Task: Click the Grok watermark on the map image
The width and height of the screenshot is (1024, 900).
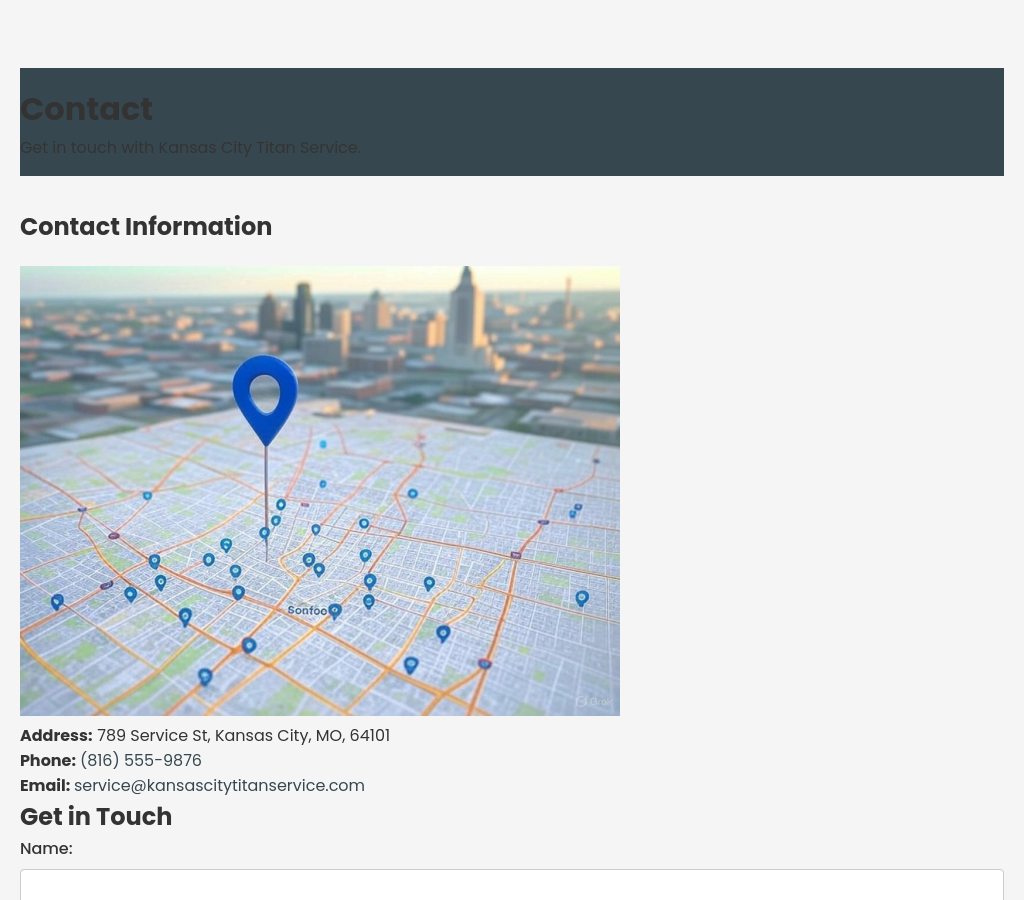Action: pos(592,702)
